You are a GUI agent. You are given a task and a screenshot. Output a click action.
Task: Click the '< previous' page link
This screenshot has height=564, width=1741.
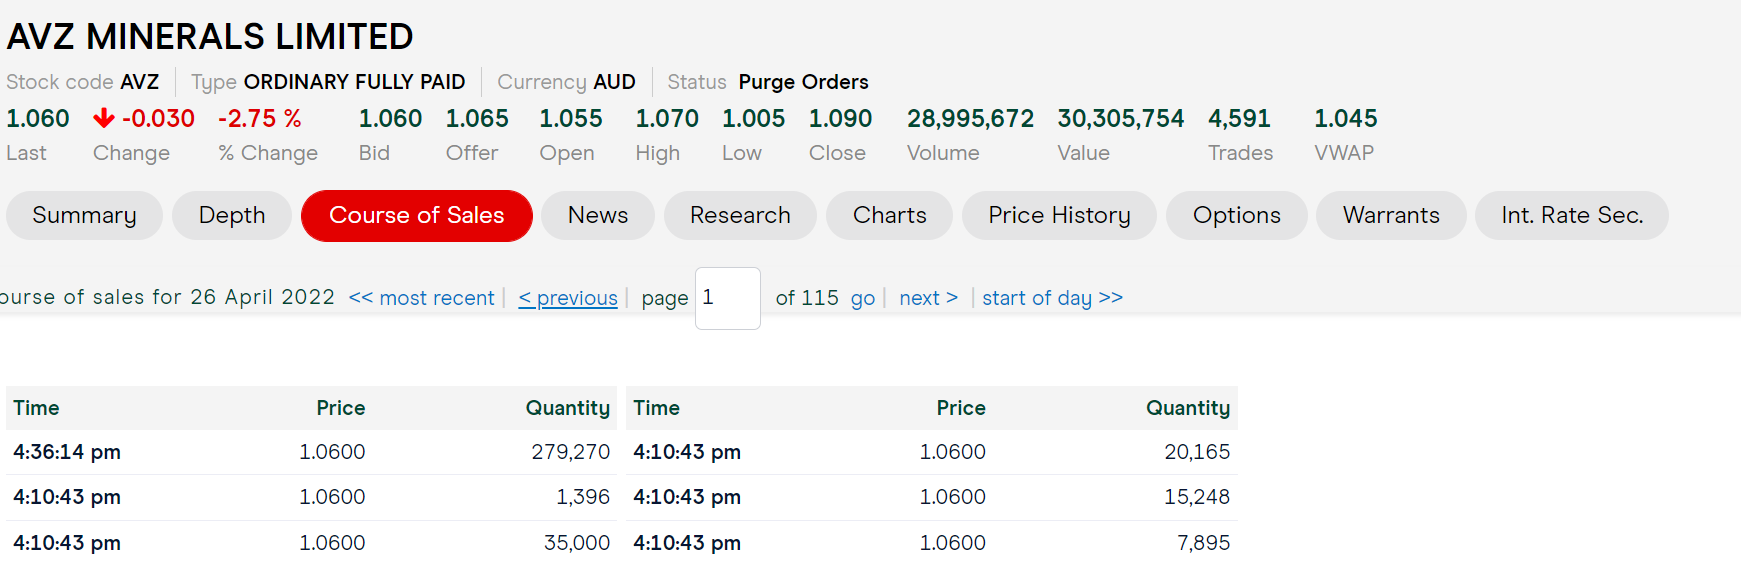(x=568, y=298)
